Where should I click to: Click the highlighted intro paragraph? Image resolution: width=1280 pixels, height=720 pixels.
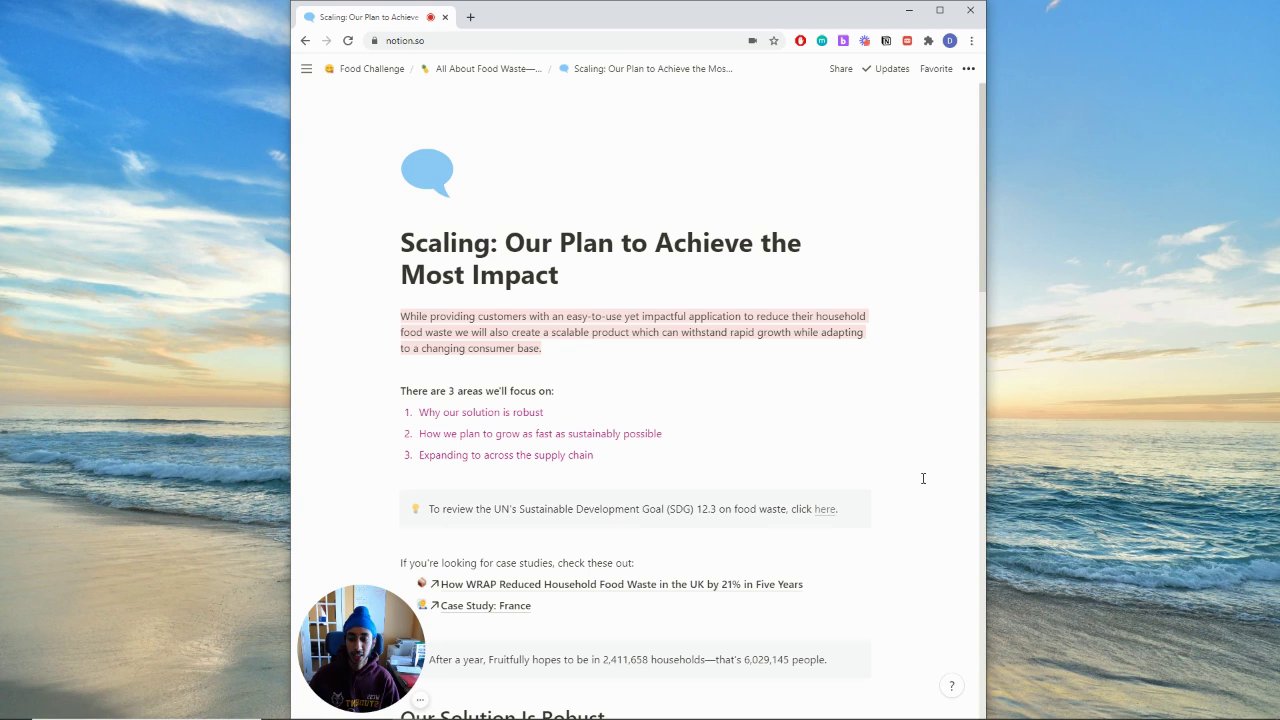pyautogui.click(x=633, y=332)
